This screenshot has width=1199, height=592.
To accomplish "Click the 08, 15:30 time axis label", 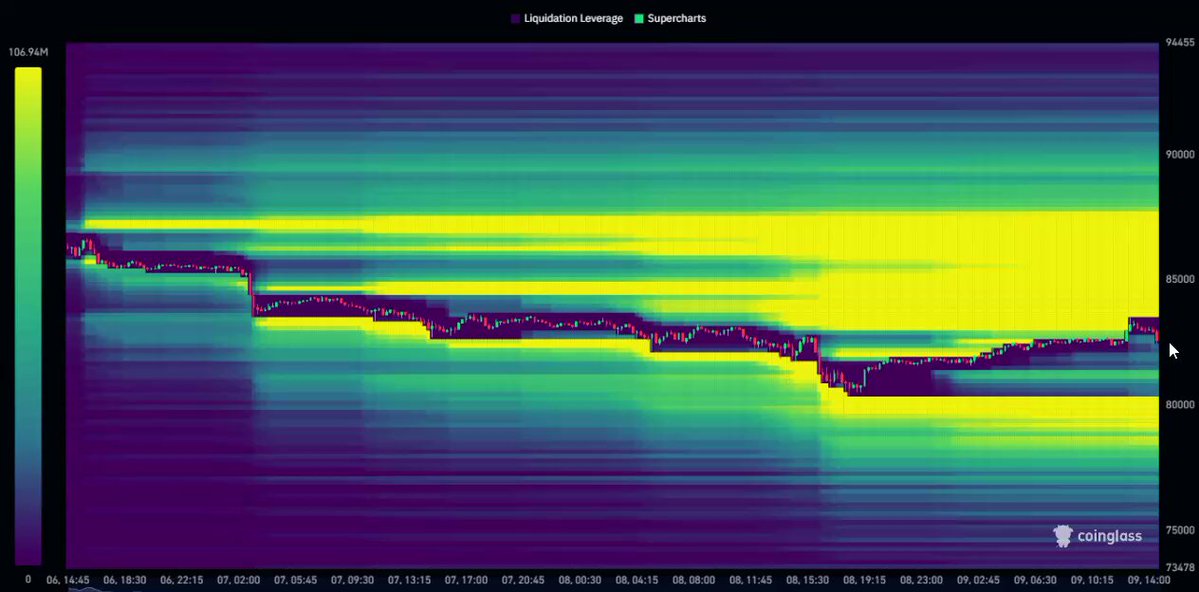I will click(x=807, y=581).
